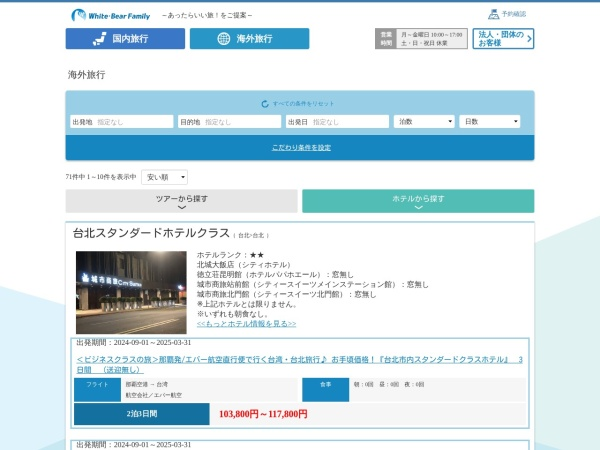This screenshot has width=600, height=450.
Task: Click the ホテルランク：★★ text
Action: pos(230,255)
